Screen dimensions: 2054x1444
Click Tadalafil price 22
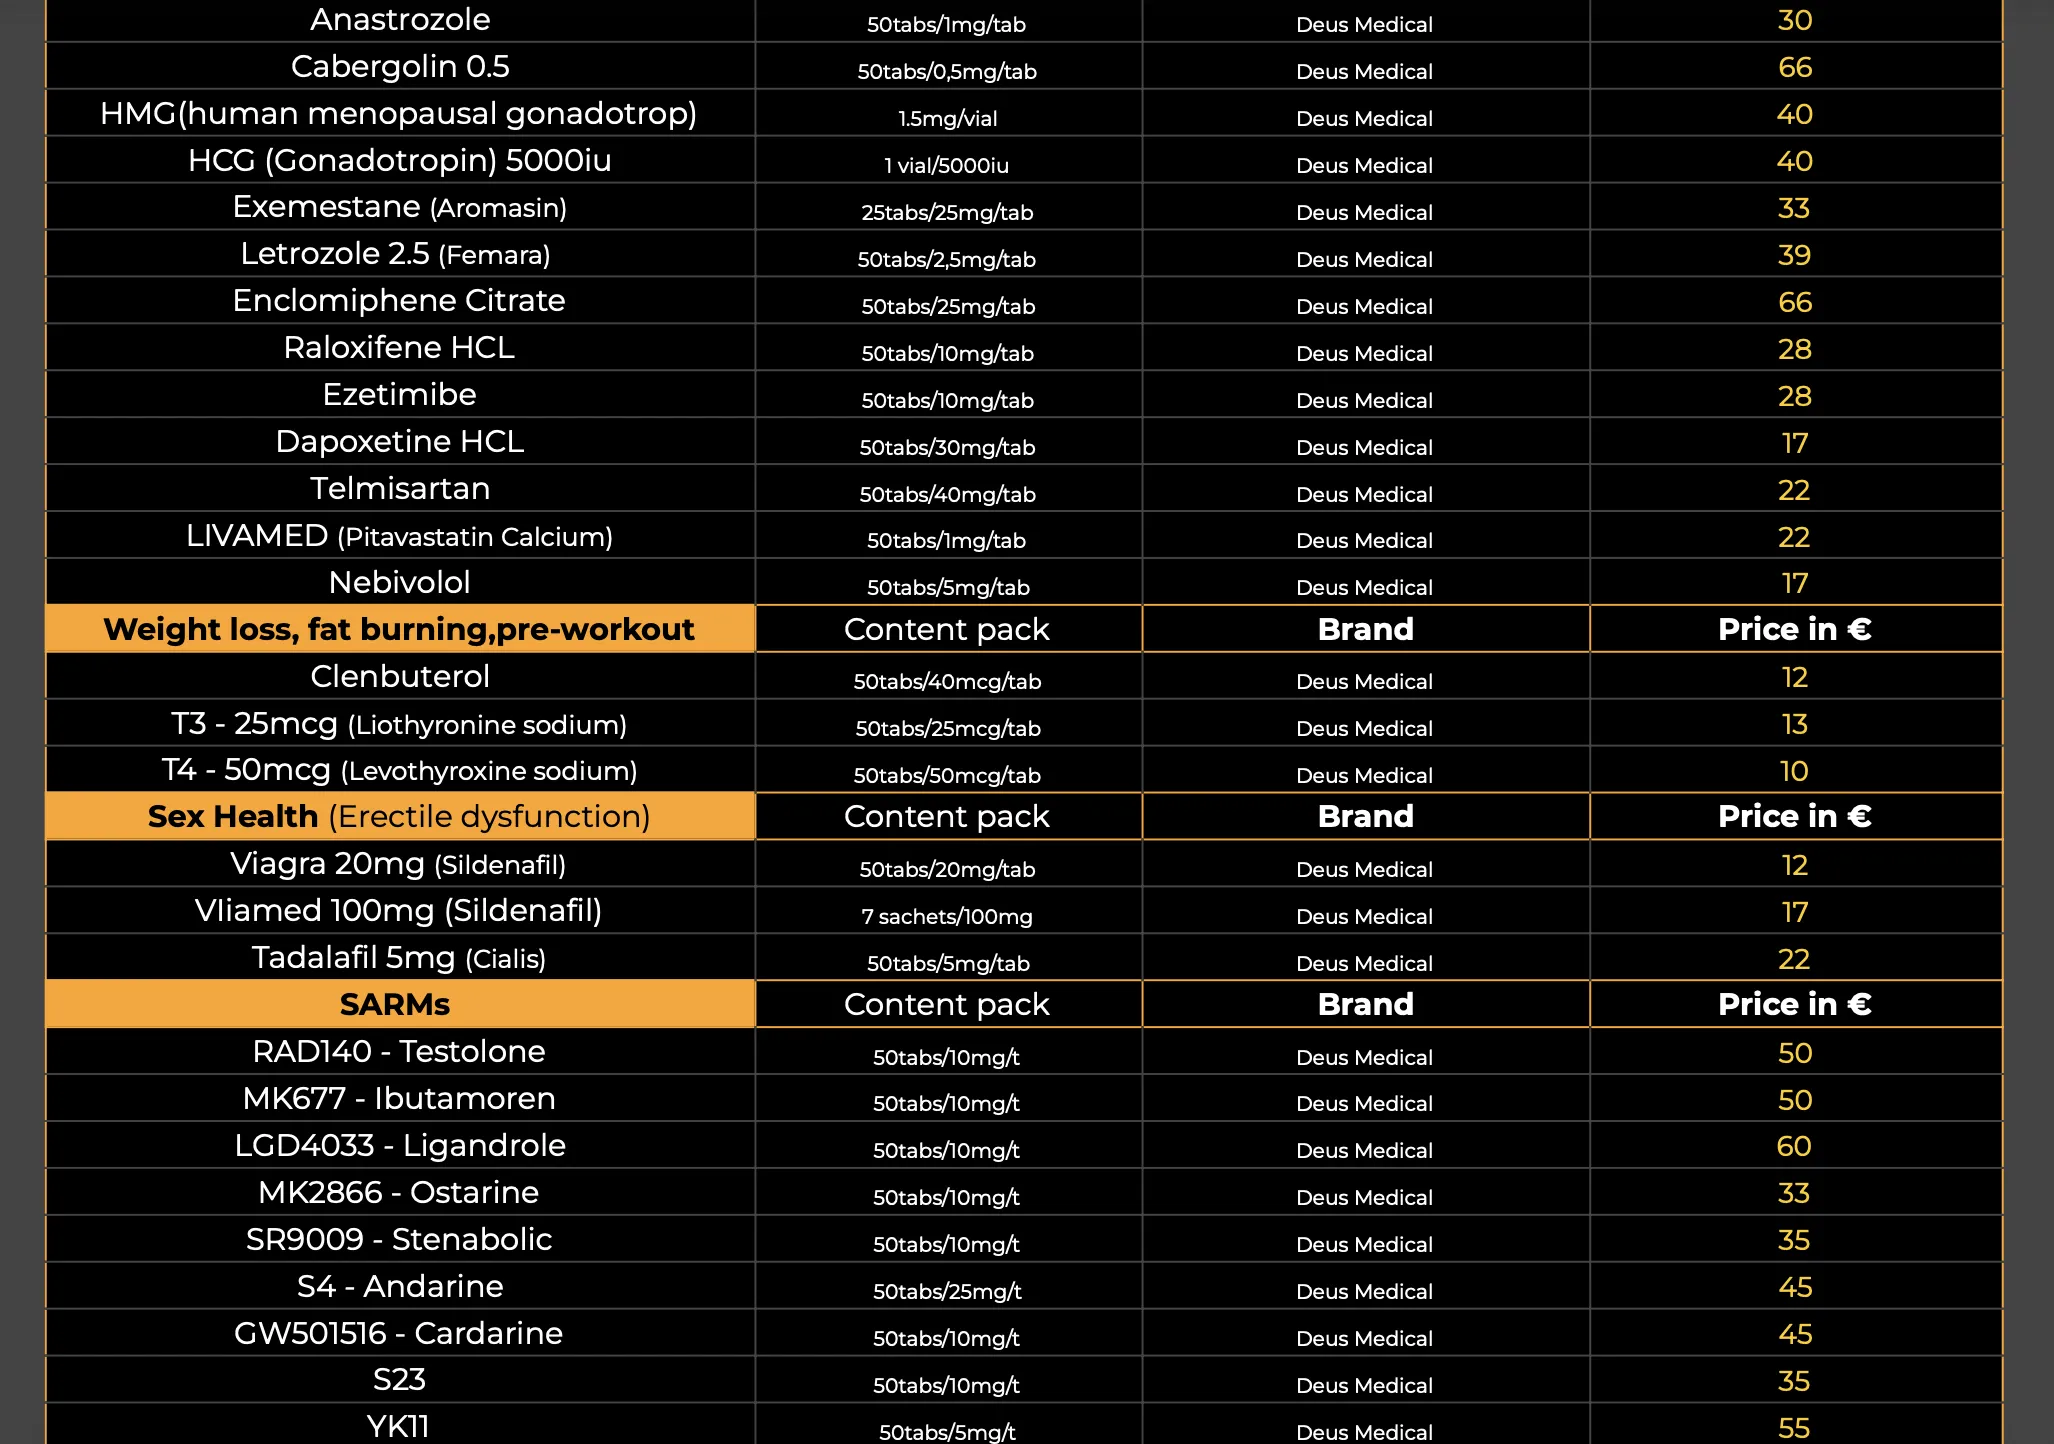click(1795, 960)
